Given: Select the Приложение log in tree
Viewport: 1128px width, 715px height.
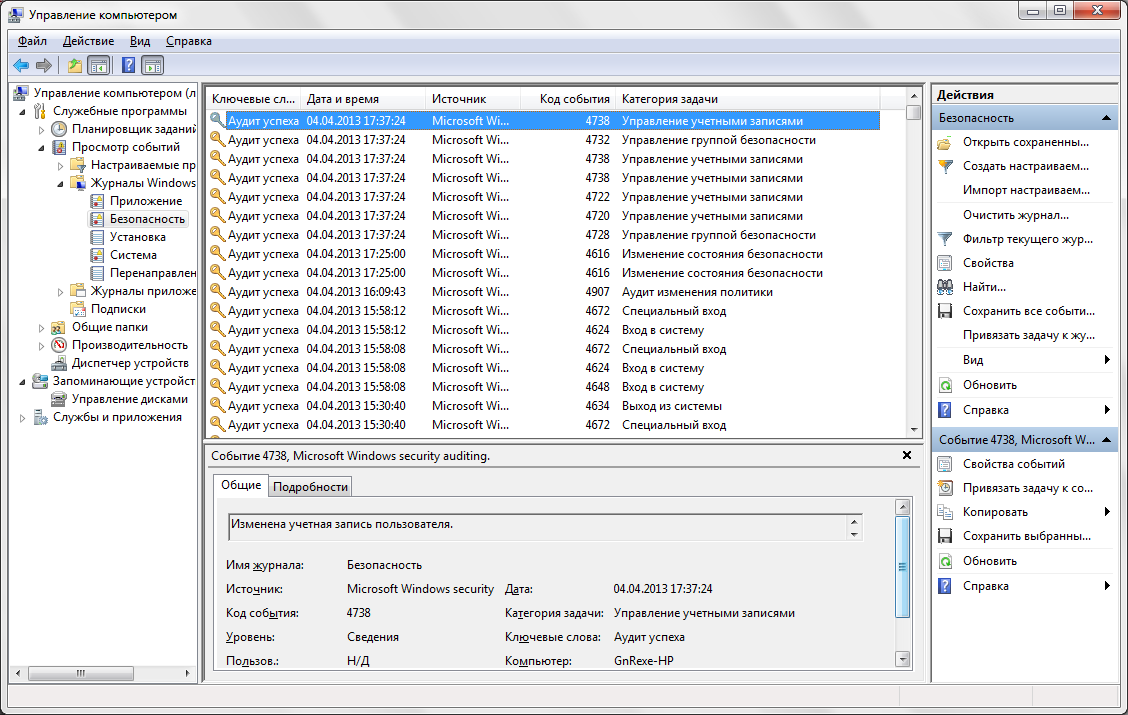Looking at the screenshot, I should click(146, 201).
